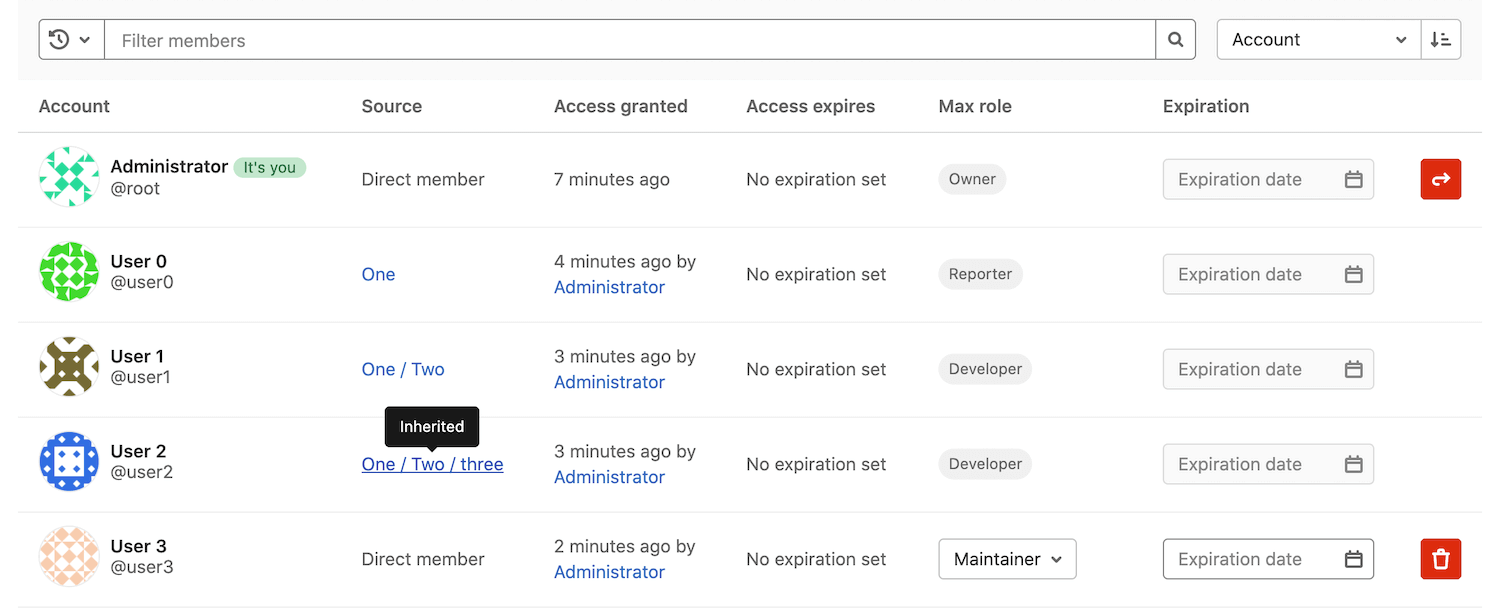Click the 'One / Two / three' source link
This screenshot has height=609, width=1500.
(x=432, y=465)
